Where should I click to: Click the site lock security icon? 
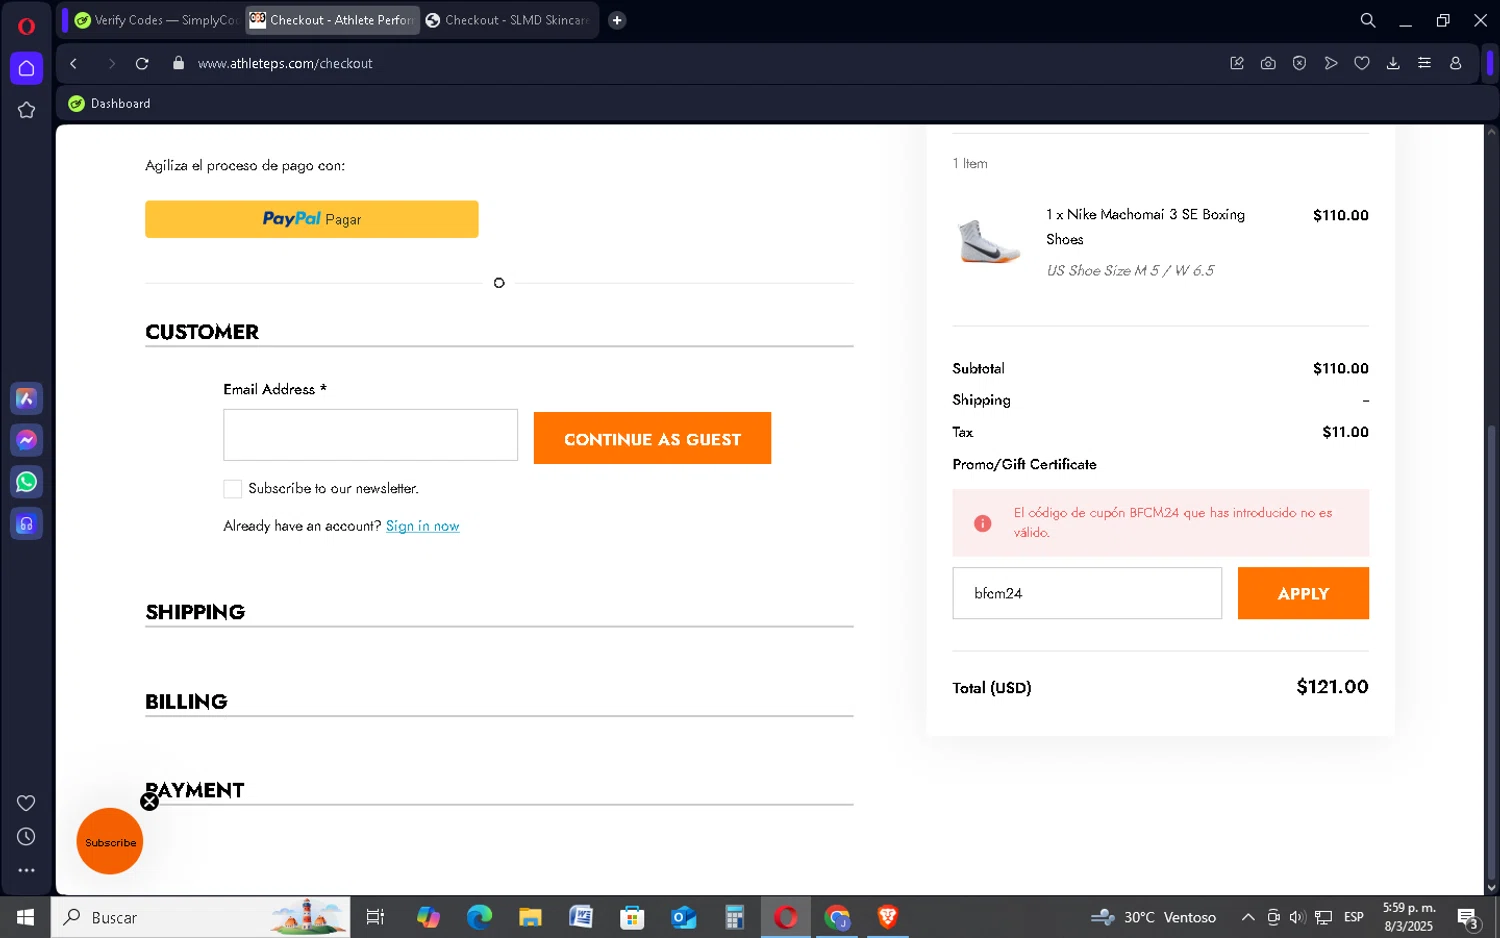tap(179, 63)
